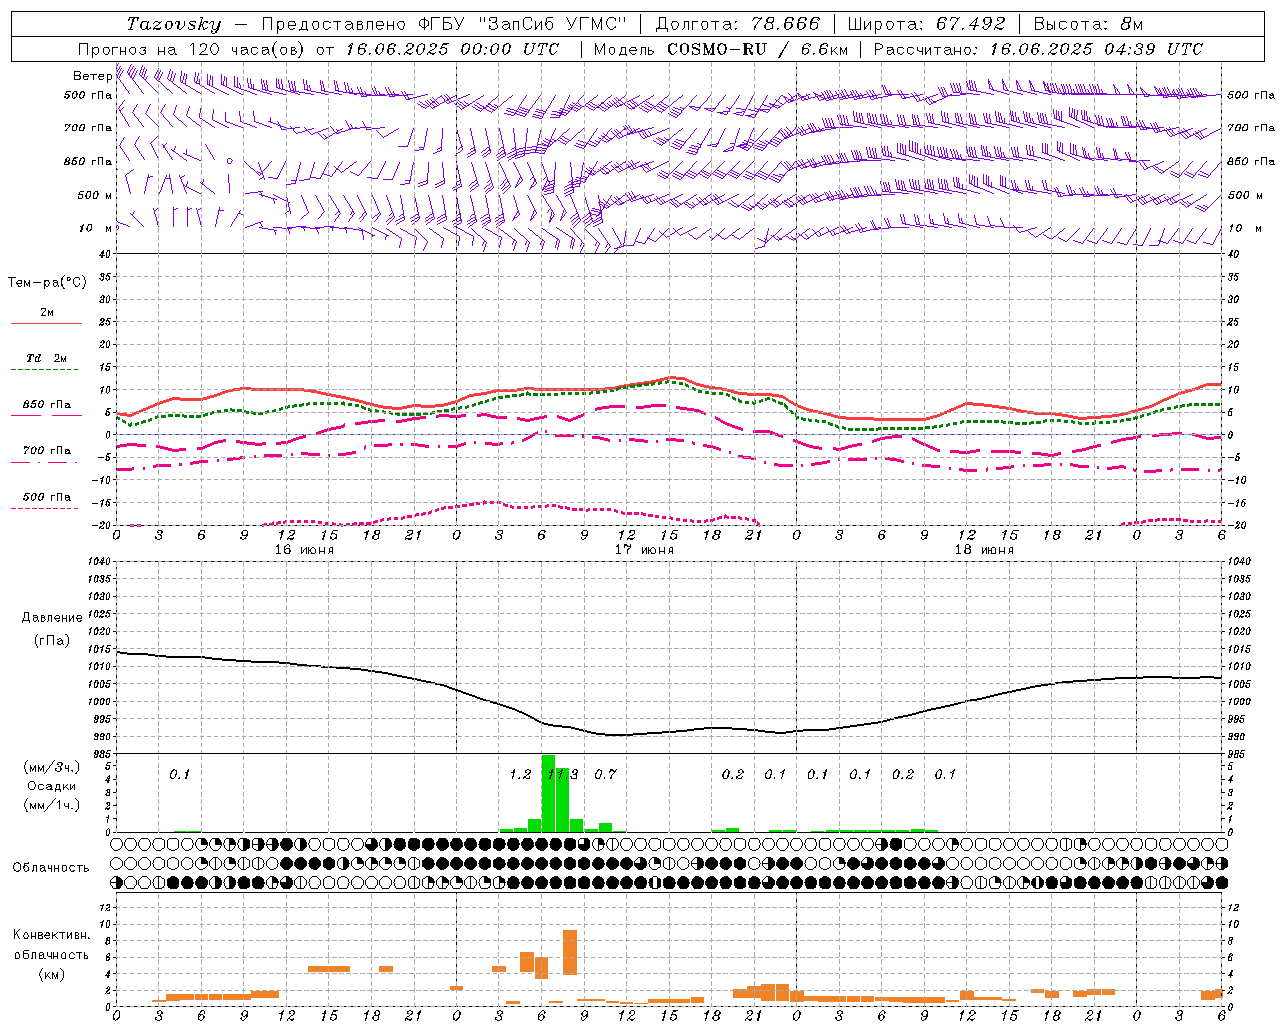Viewport: 1280px width, 1024px height.
Task: Click the tallest green precipitation bar
Action: click(x=548, y=793)
